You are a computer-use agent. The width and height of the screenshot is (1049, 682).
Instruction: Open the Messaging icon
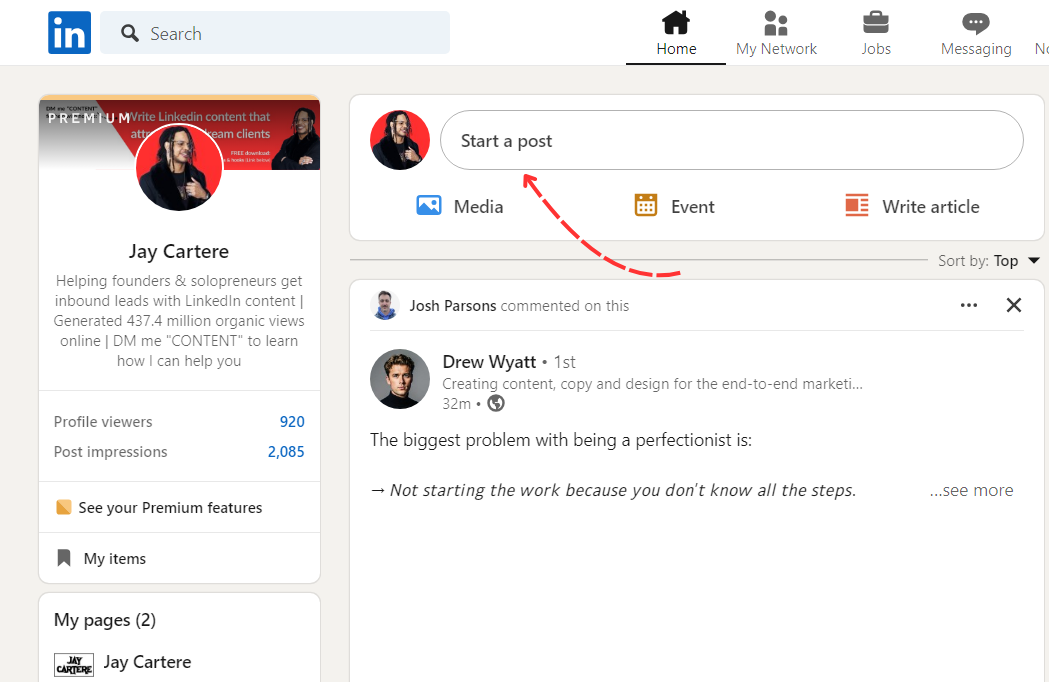[975, 20]
